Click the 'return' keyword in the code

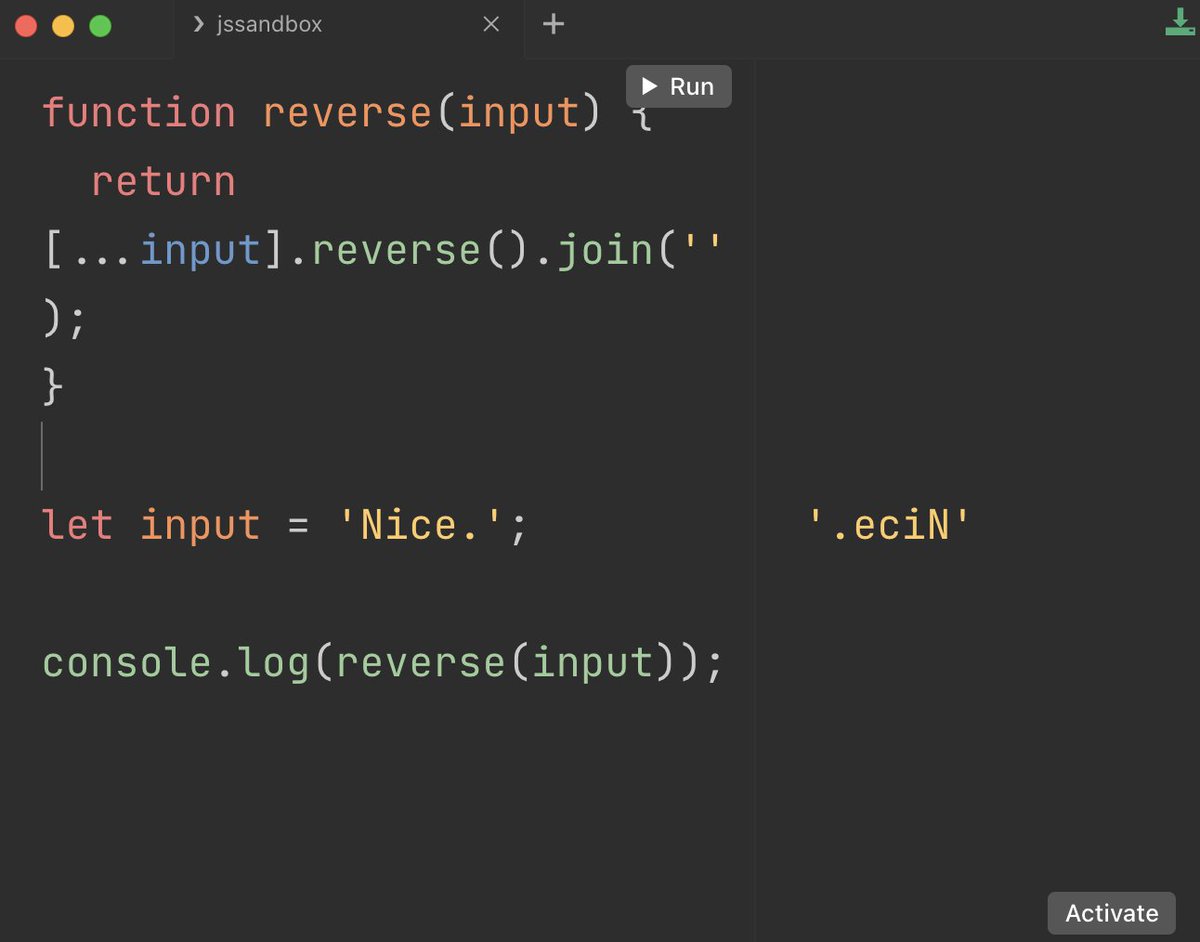[x=163, y=181]
